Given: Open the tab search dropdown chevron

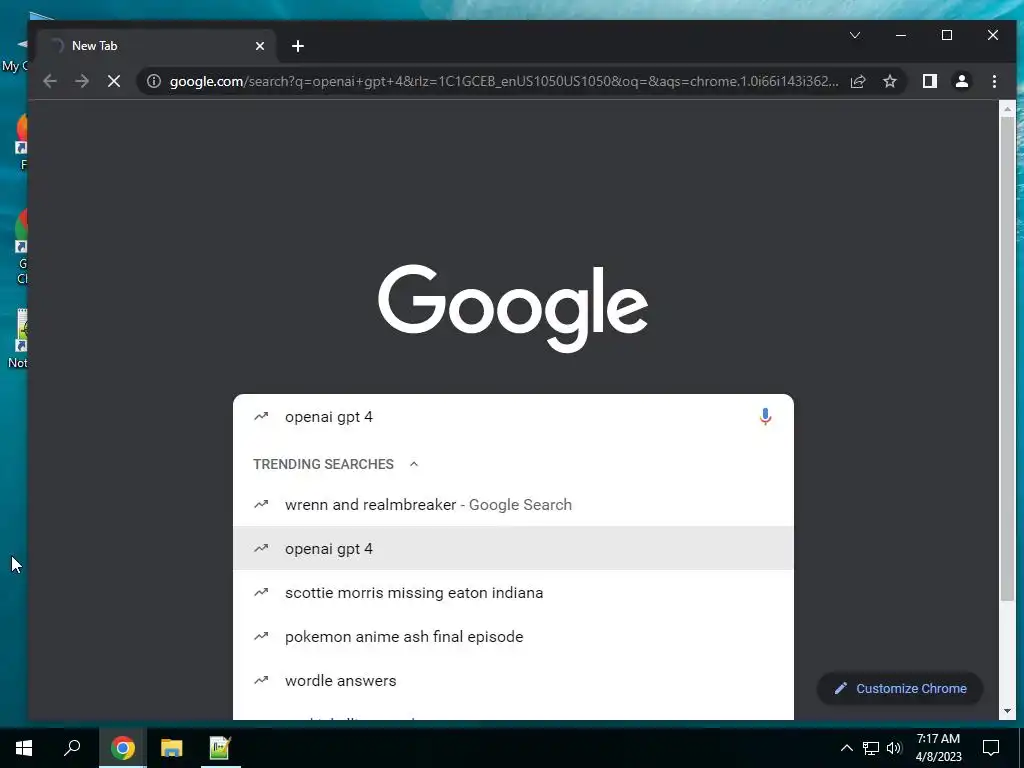Looking at the screenshot, I should pos(855,35).
